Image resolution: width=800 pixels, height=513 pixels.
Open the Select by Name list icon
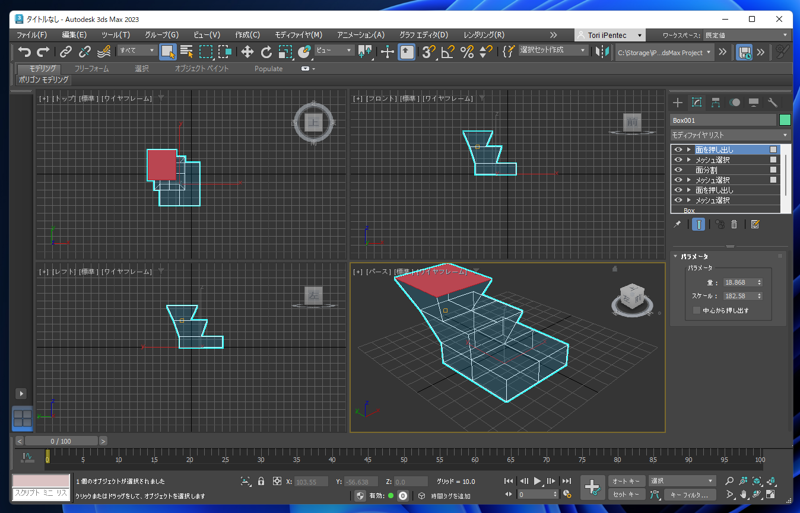(x=187, y=52)
